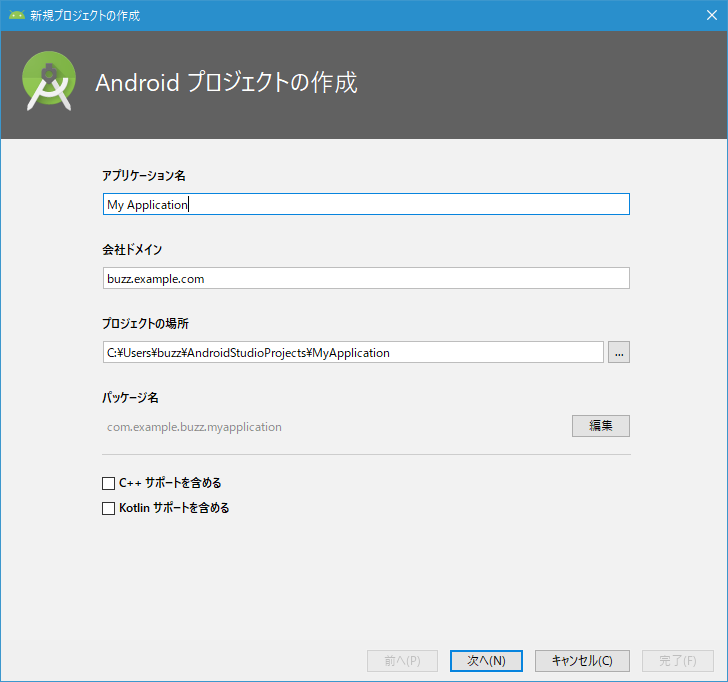Enable the Kotlin サポートを含める checkbox
This screenshot has width=728, height=682.
(109, 508)
